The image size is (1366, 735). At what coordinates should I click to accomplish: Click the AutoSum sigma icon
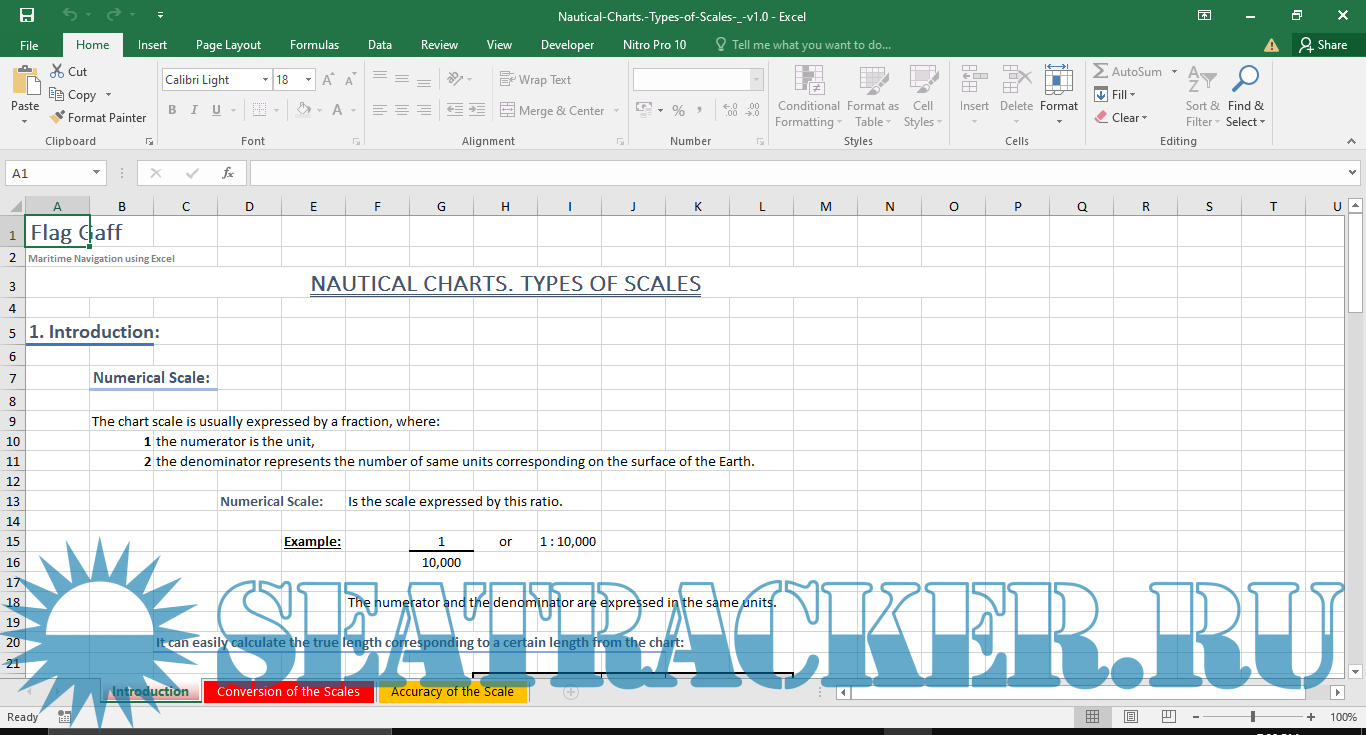click(x=1100, y=71)
